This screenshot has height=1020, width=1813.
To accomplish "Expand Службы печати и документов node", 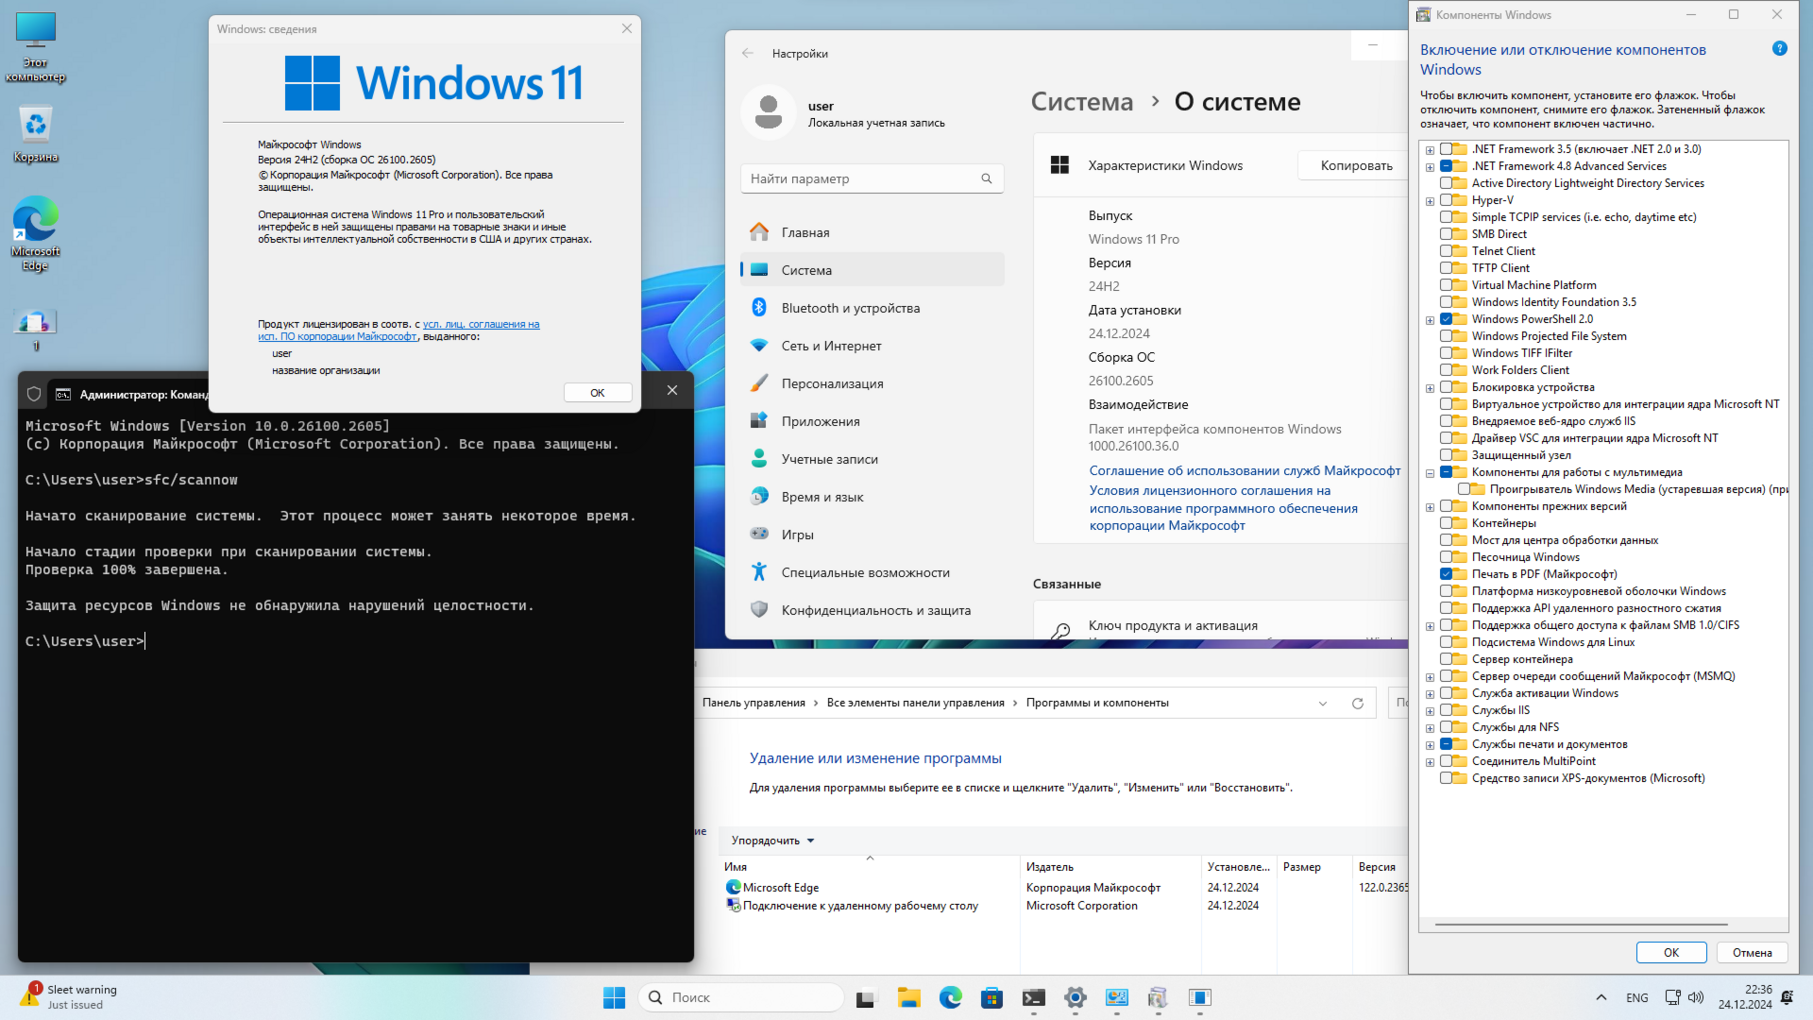I will coord(1430,745).
